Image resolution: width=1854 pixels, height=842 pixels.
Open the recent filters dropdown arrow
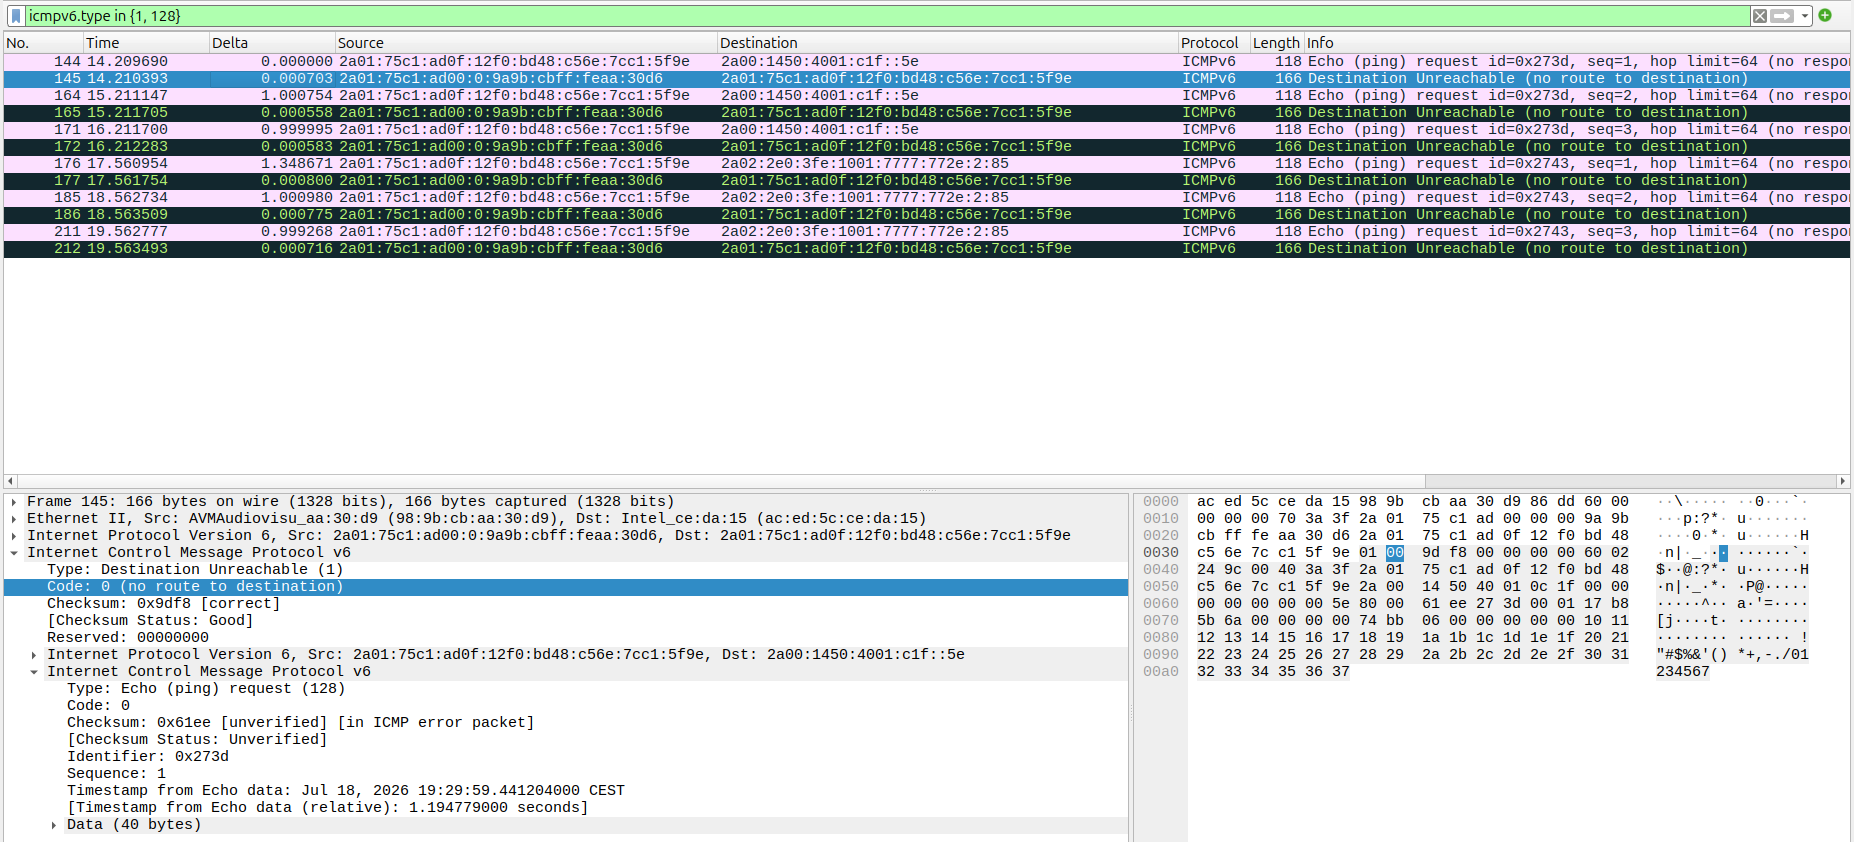(1805, 16)
